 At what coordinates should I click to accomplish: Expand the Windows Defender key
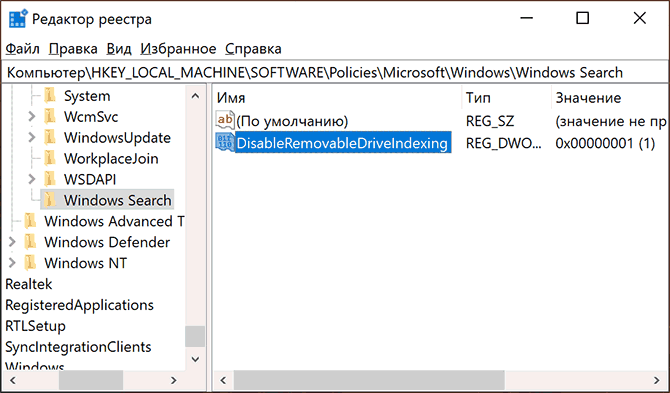(x=12, y=242)
